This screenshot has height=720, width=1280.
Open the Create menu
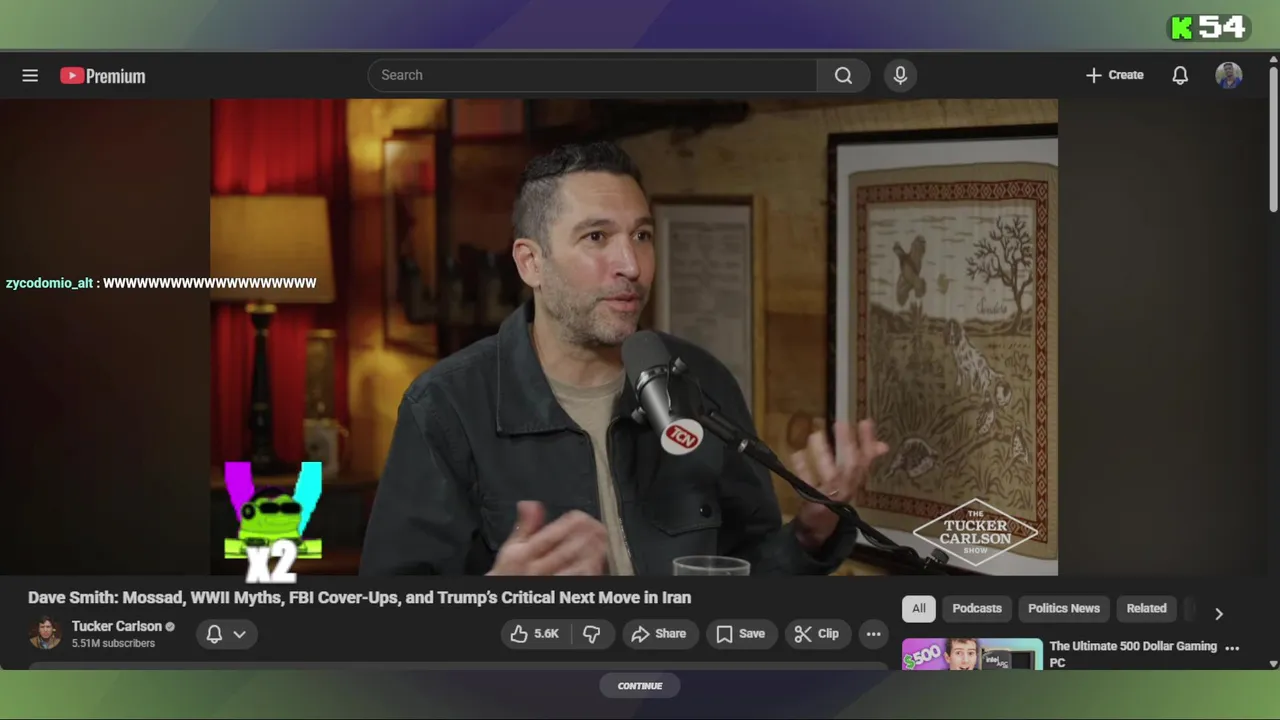point(1114,75)
